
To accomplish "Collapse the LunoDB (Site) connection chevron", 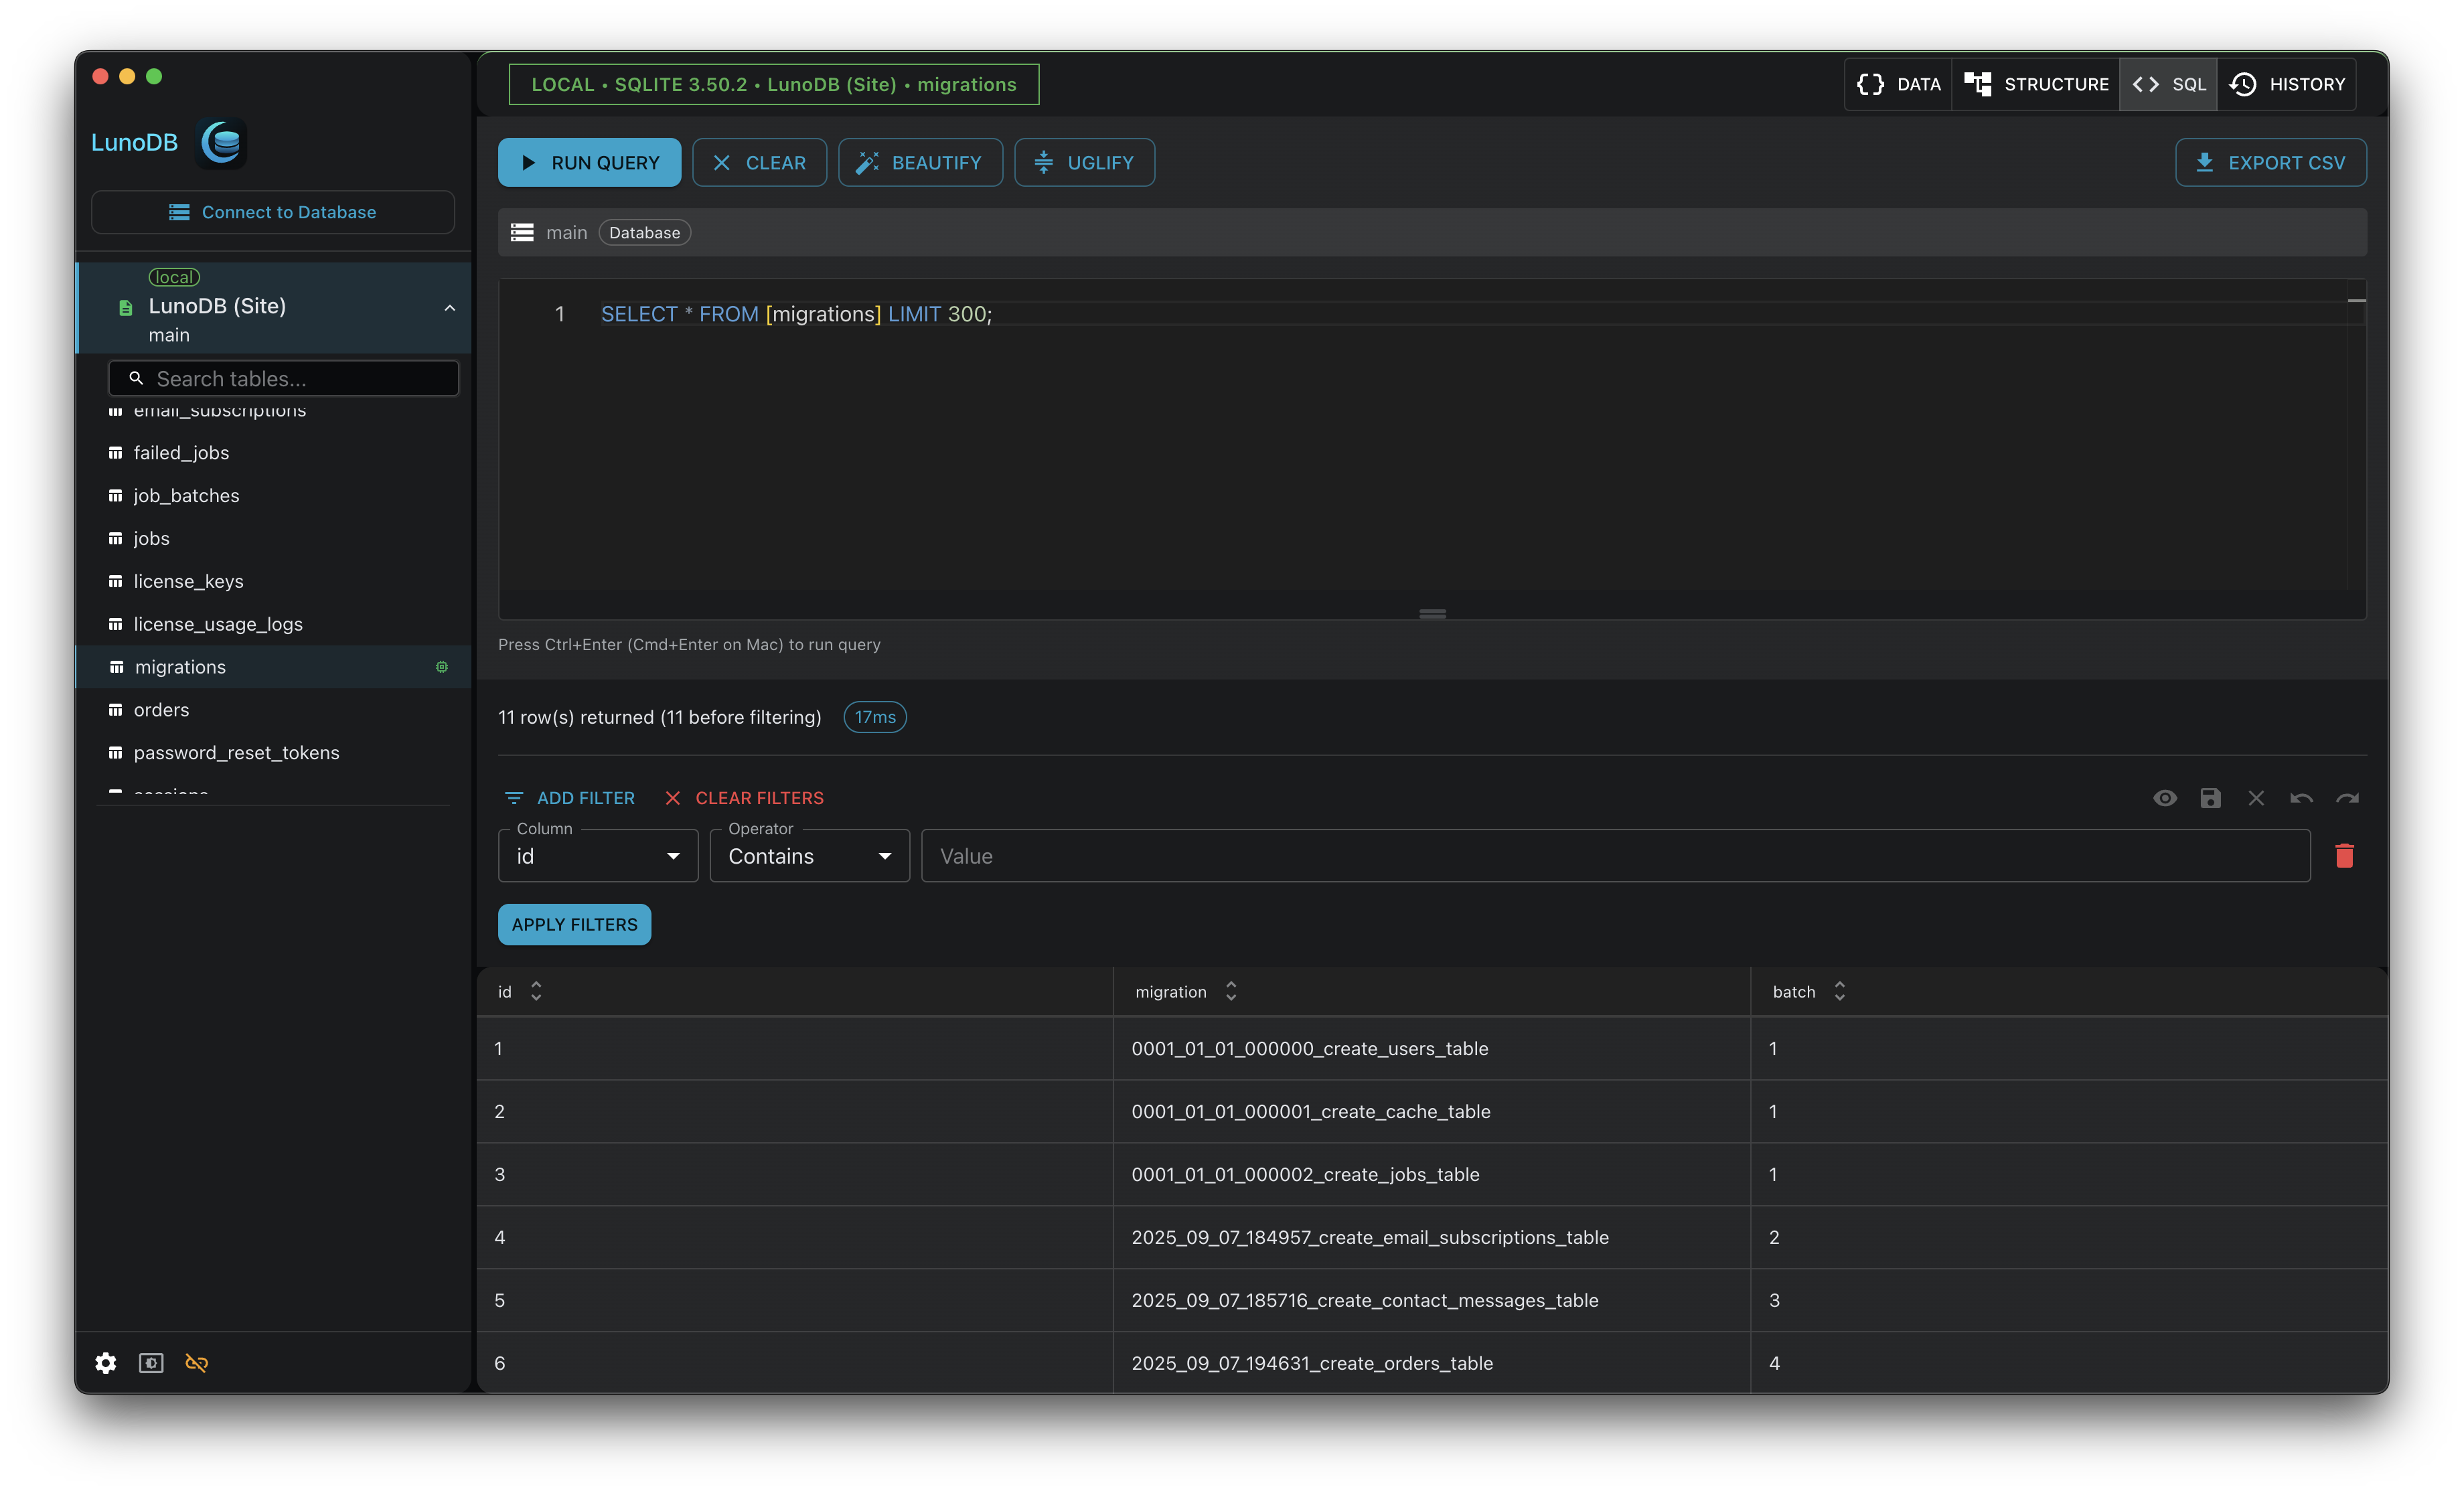I will coord(450,308).
